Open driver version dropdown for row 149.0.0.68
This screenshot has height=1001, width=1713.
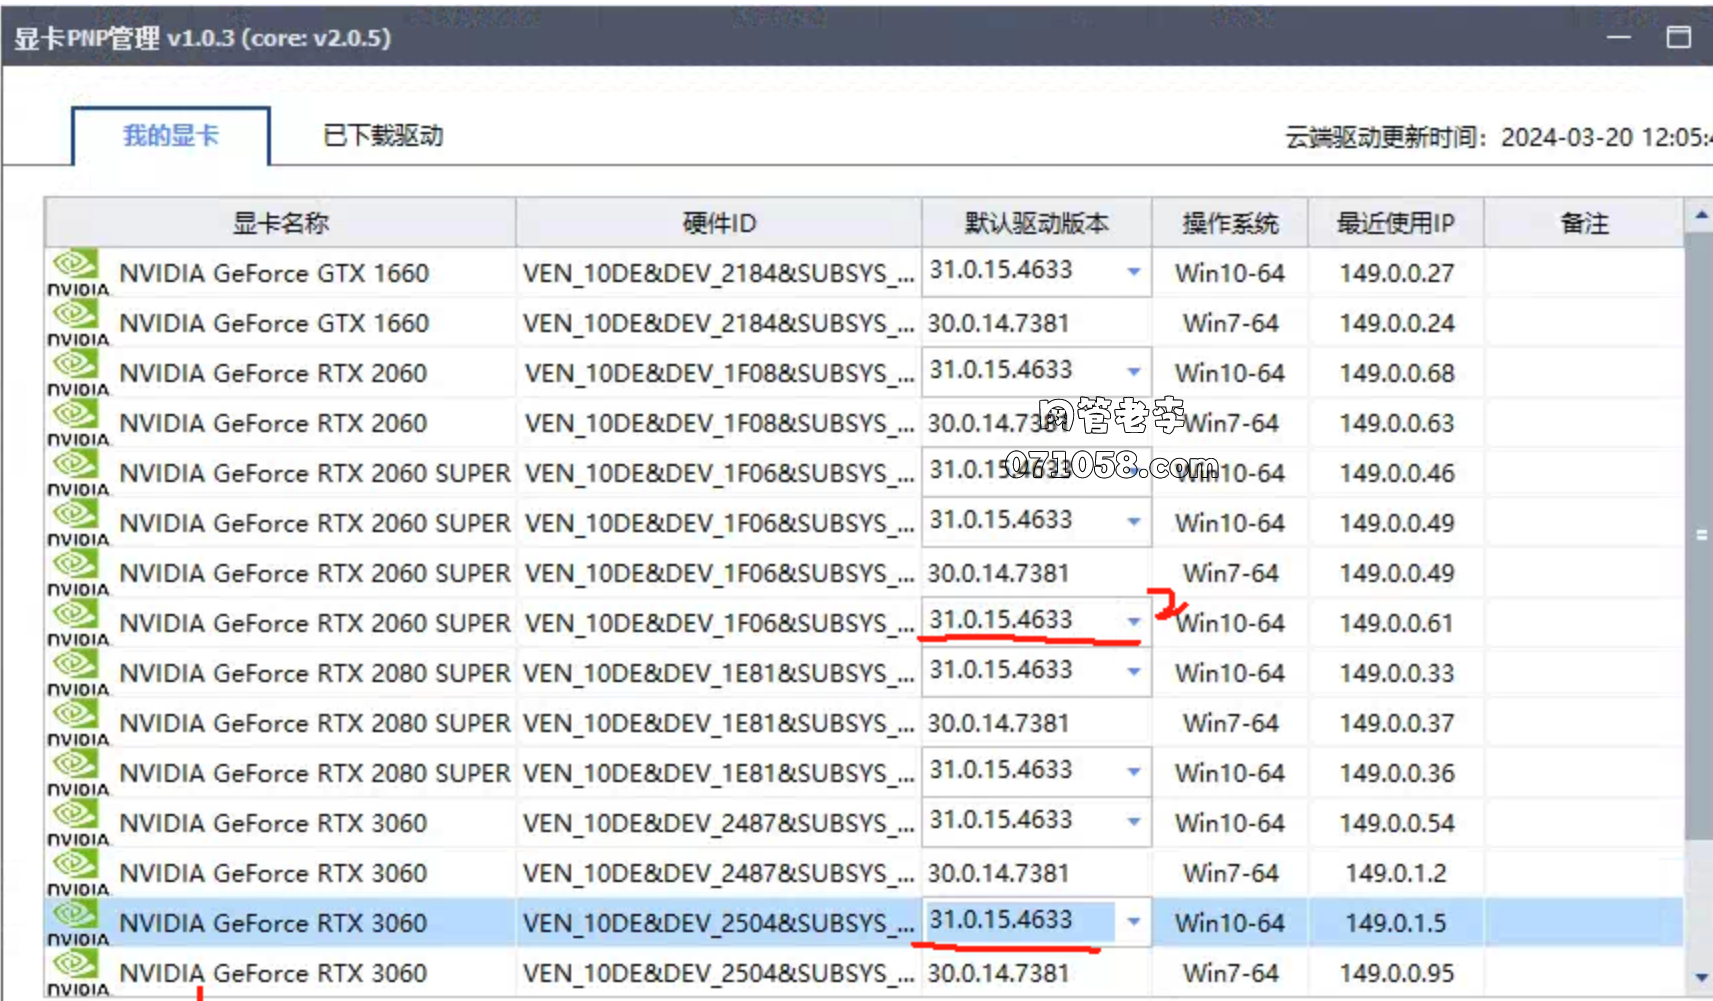coord(1133,372)
